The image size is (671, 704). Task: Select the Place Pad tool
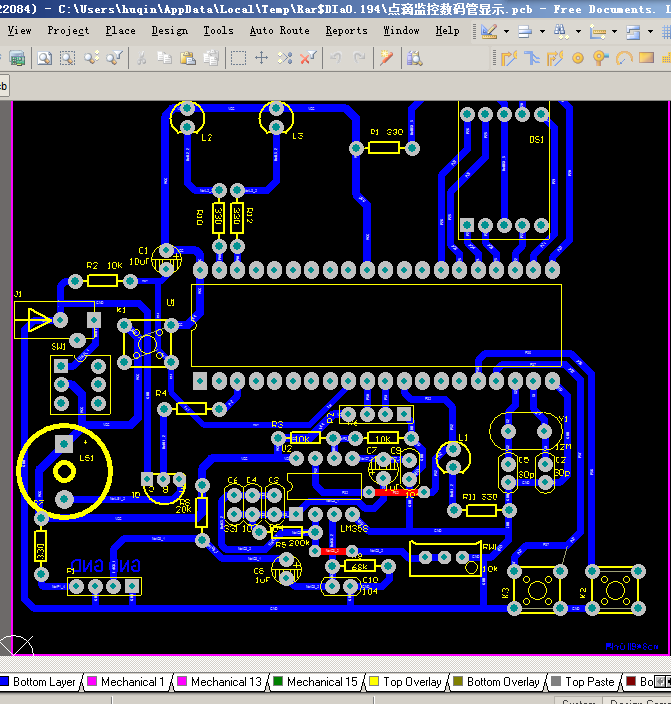tap(578, 58)
